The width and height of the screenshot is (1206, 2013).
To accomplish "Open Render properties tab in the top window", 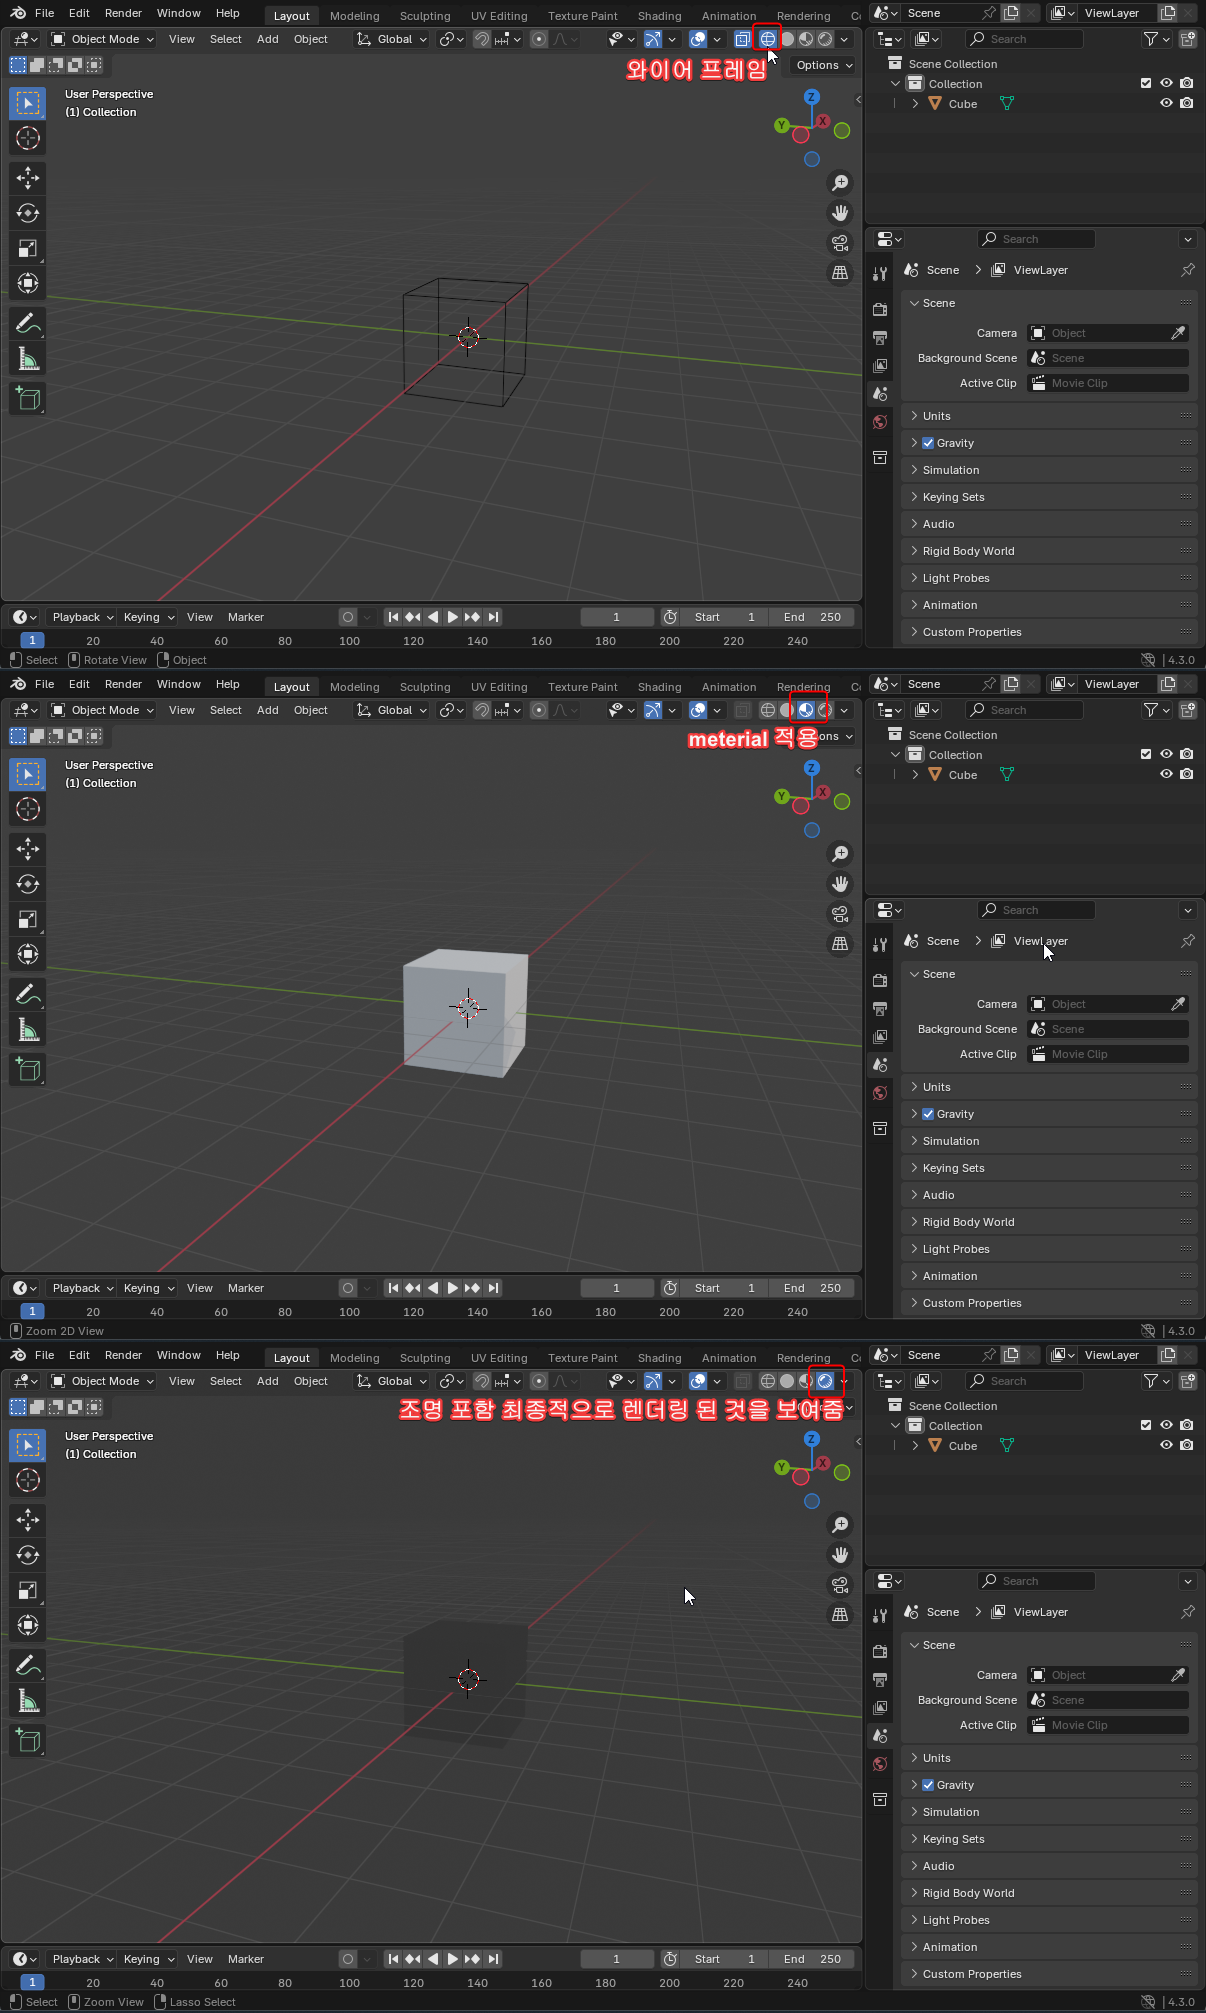I will (x=880, y=310).
